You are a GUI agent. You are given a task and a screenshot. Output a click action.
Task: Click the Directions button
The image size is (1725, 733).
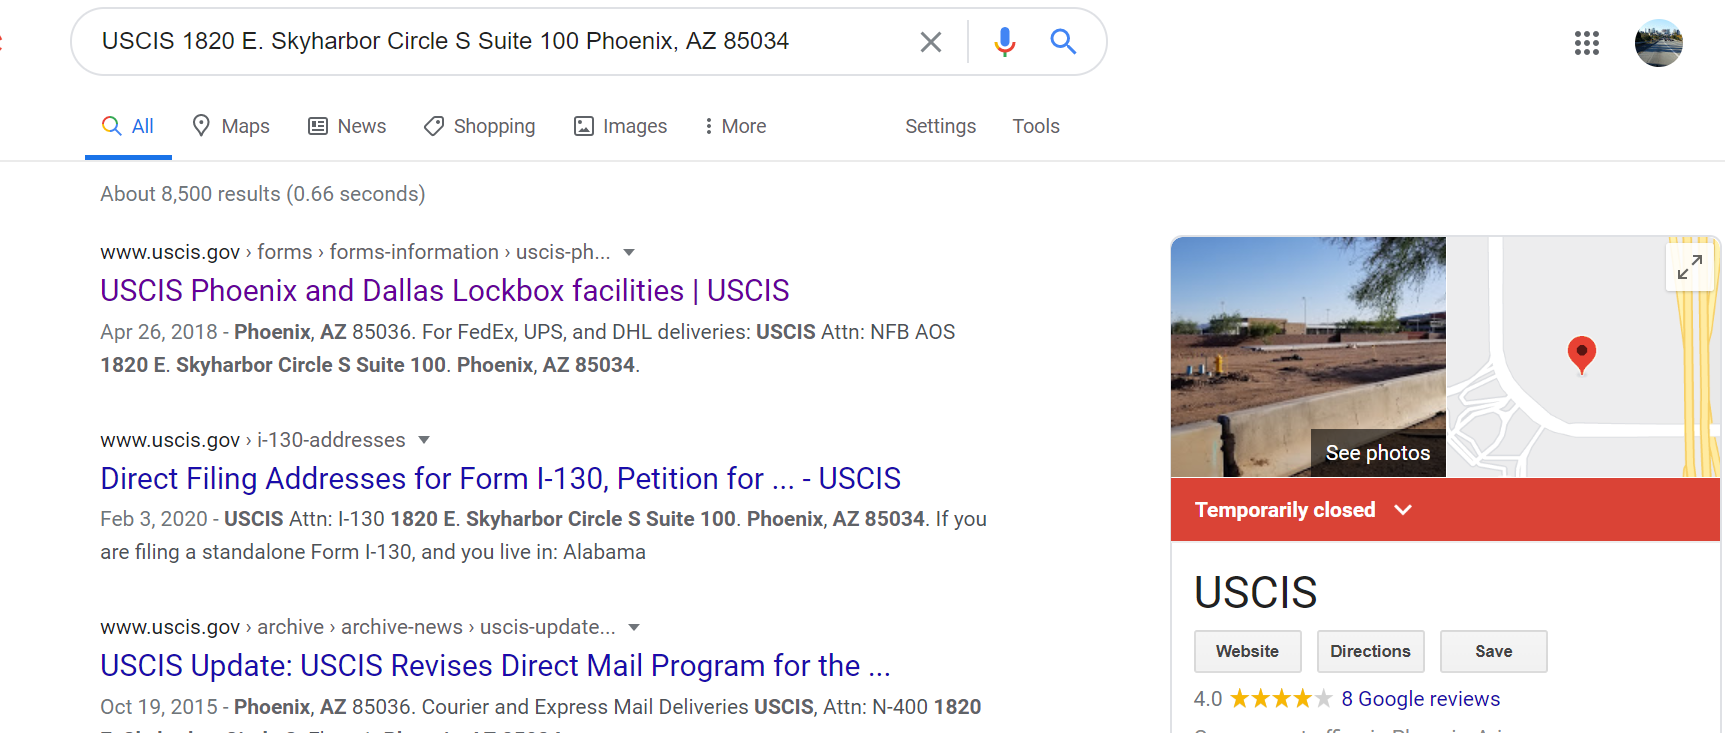pyautogui.click(x=1370, y=651)
